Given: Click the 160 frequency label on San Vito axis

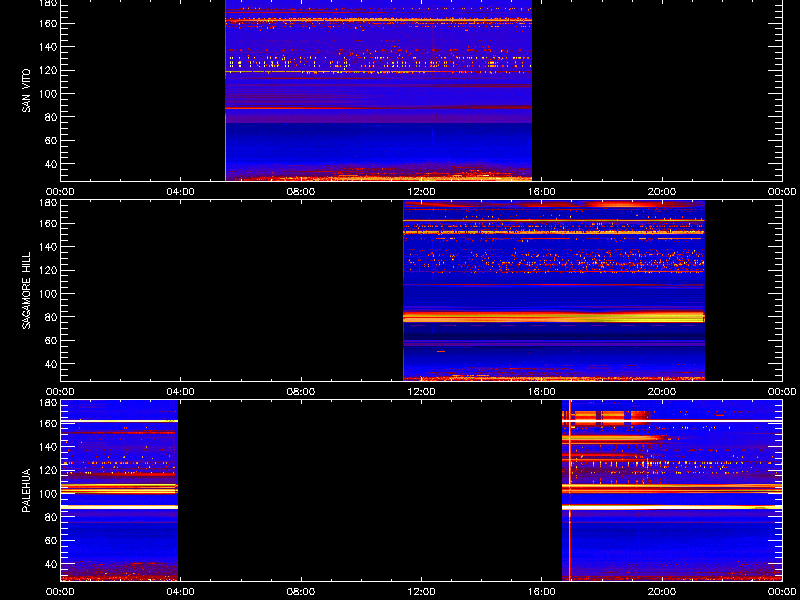Looking at the screenshot, I should point(47,23).
